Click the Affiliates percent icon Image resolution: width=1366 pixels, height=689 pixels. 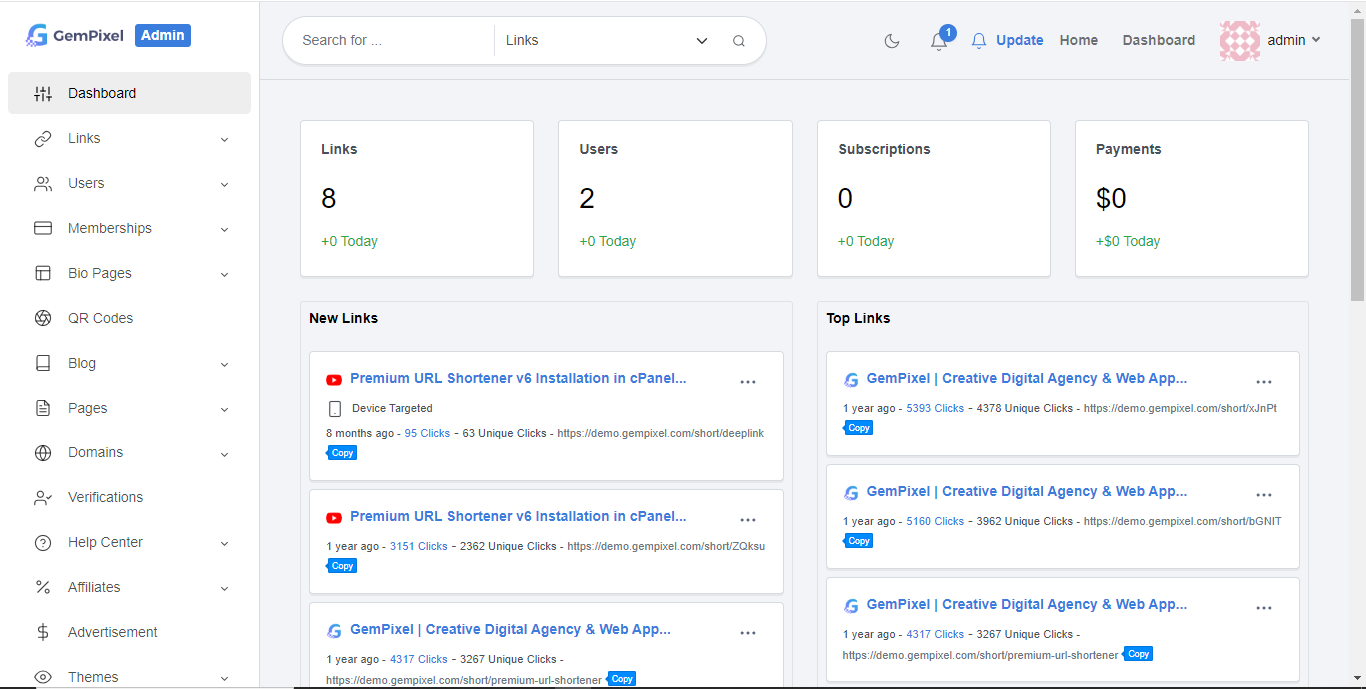[x=43, y=587]
